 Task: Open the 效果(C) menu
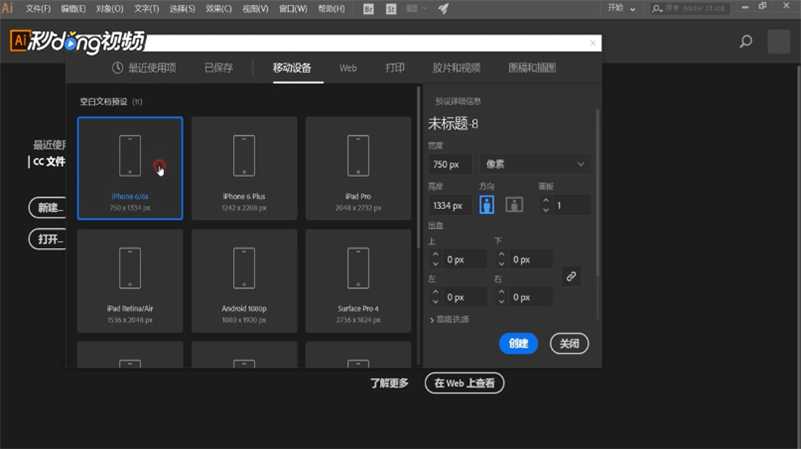[219, 9]
